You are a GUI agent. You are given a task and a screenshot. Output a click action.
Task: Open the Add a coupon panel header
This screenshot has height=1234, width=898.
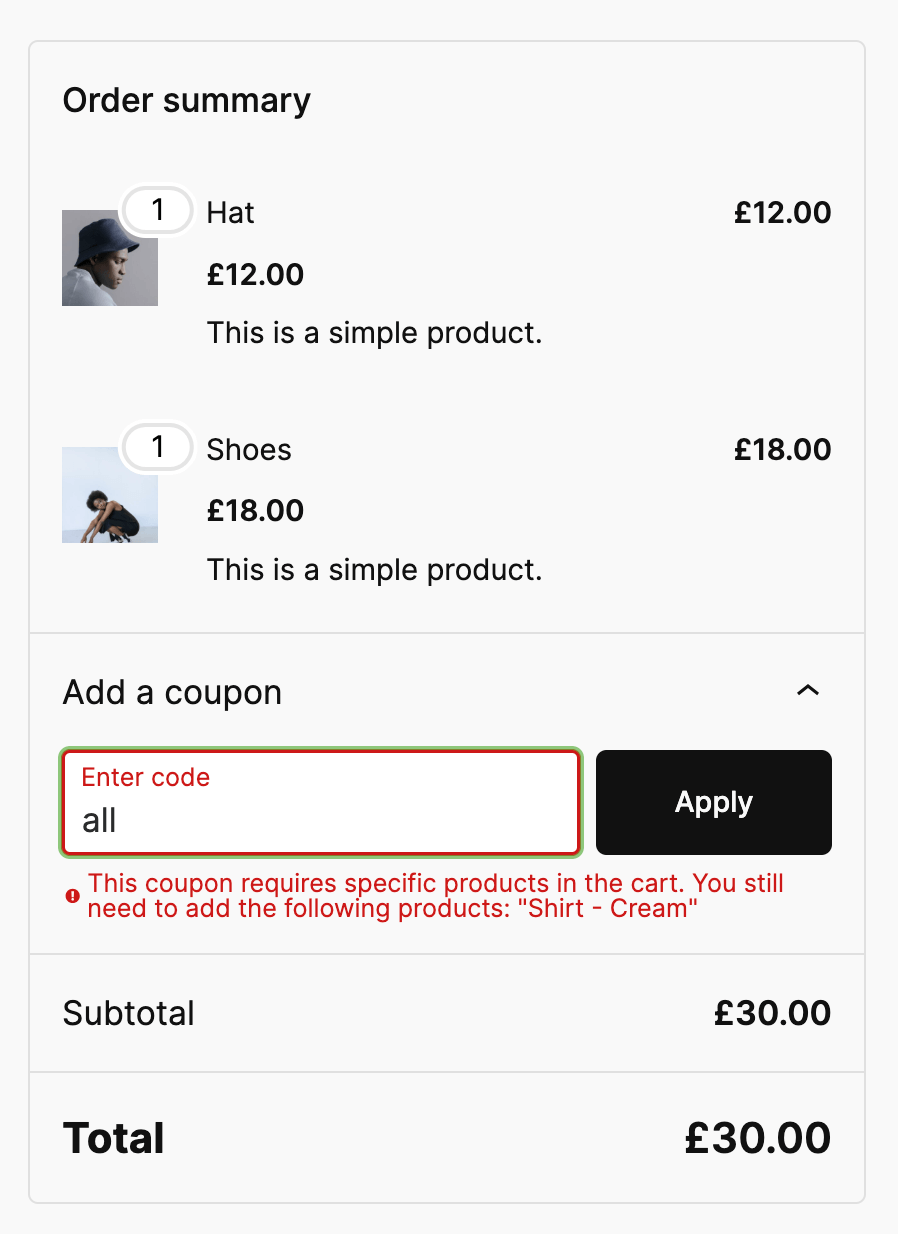(x=172, y=691)
